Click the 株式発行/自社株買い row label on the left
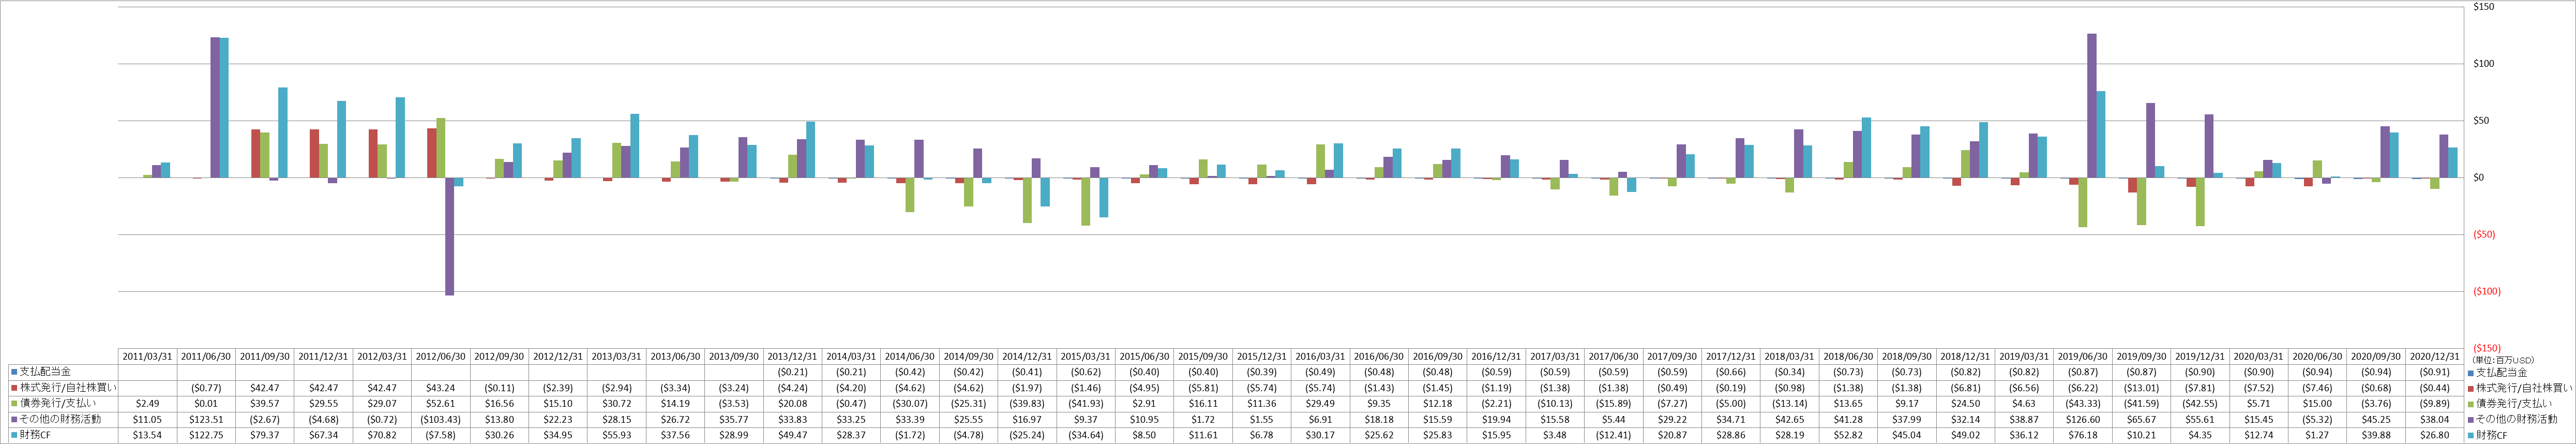 [x=68, y=388]
